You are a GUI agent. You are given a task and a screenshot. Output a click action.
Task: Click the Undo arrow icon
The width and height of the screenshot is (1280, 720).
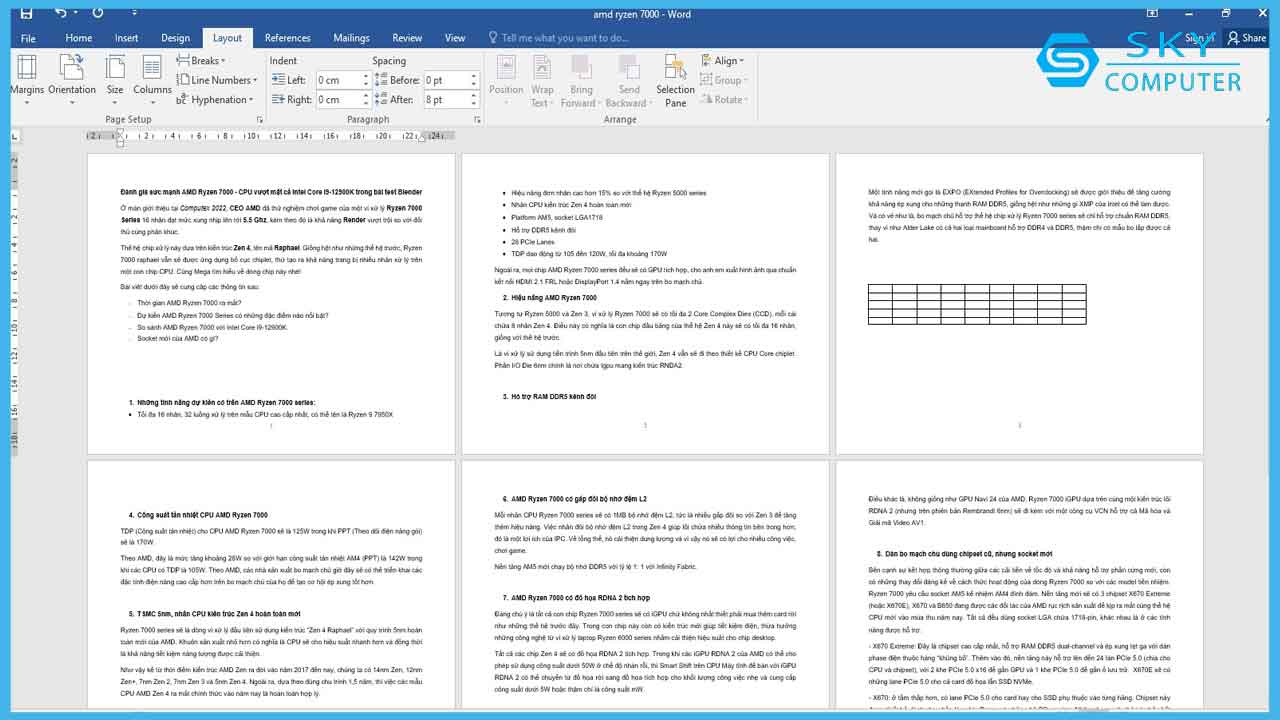pyautogui.click(x=60, y=13)
